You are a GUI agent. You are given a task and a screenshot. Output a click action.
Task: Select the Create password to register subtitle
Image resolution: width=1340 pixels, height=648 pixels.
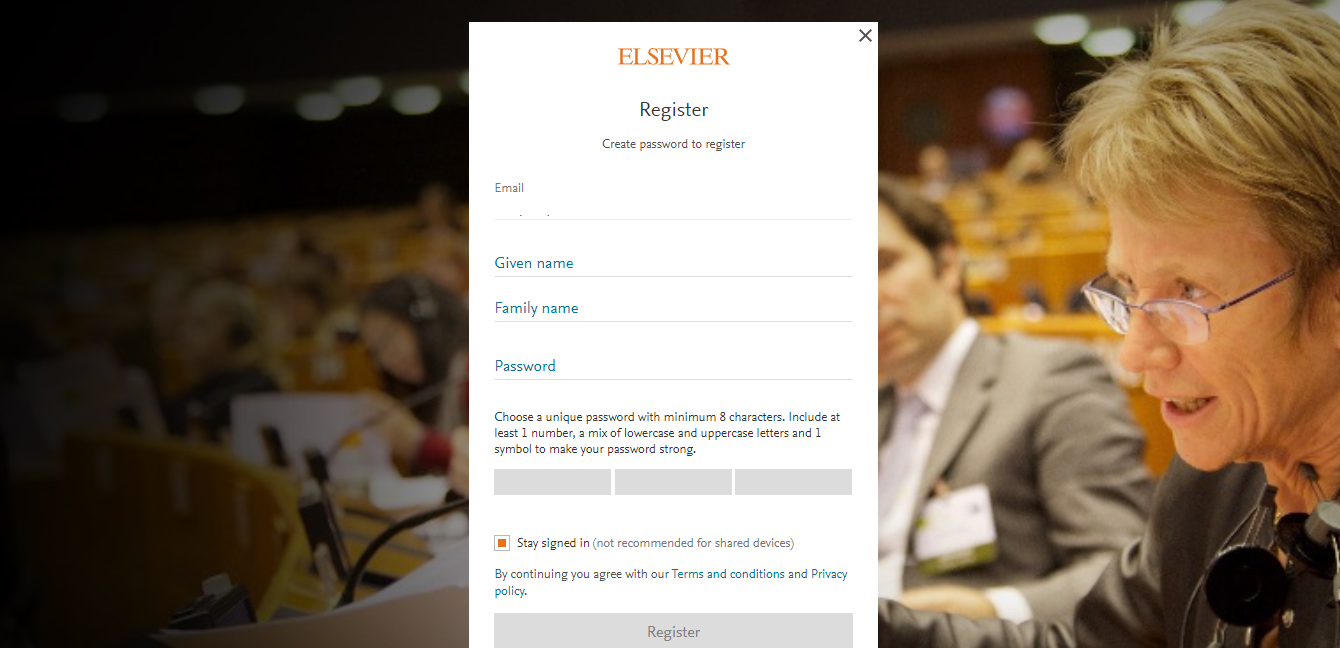click(674, 144)
